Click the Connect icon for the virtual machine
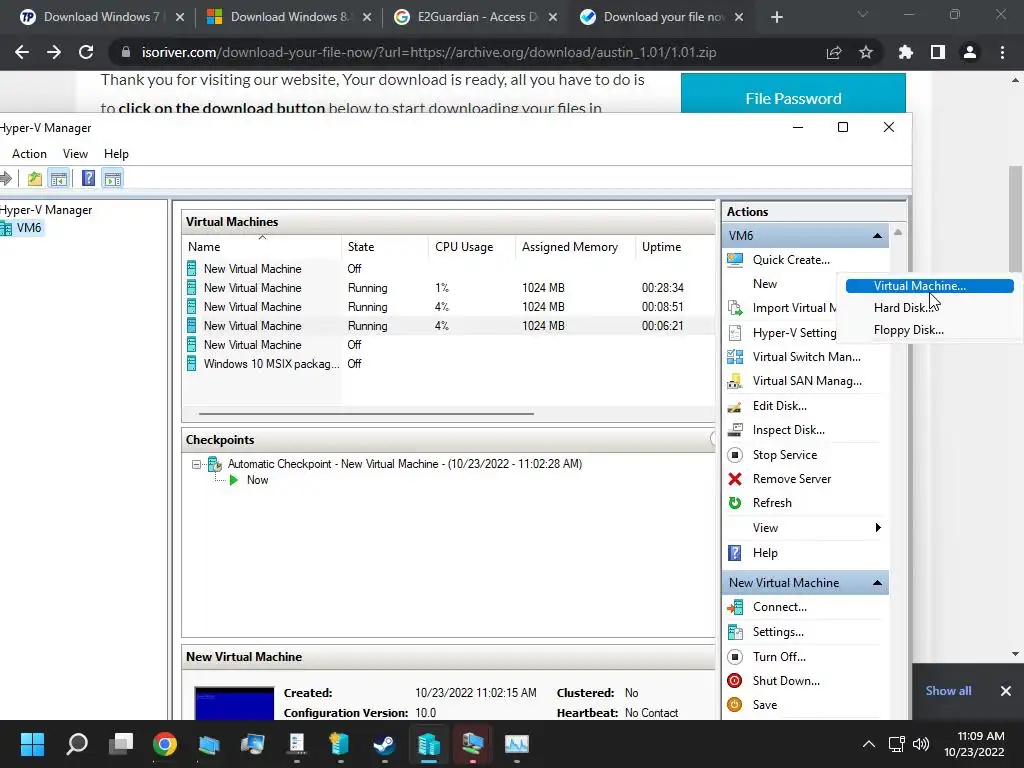1024x768 pixels. click(x=735, y=607)
